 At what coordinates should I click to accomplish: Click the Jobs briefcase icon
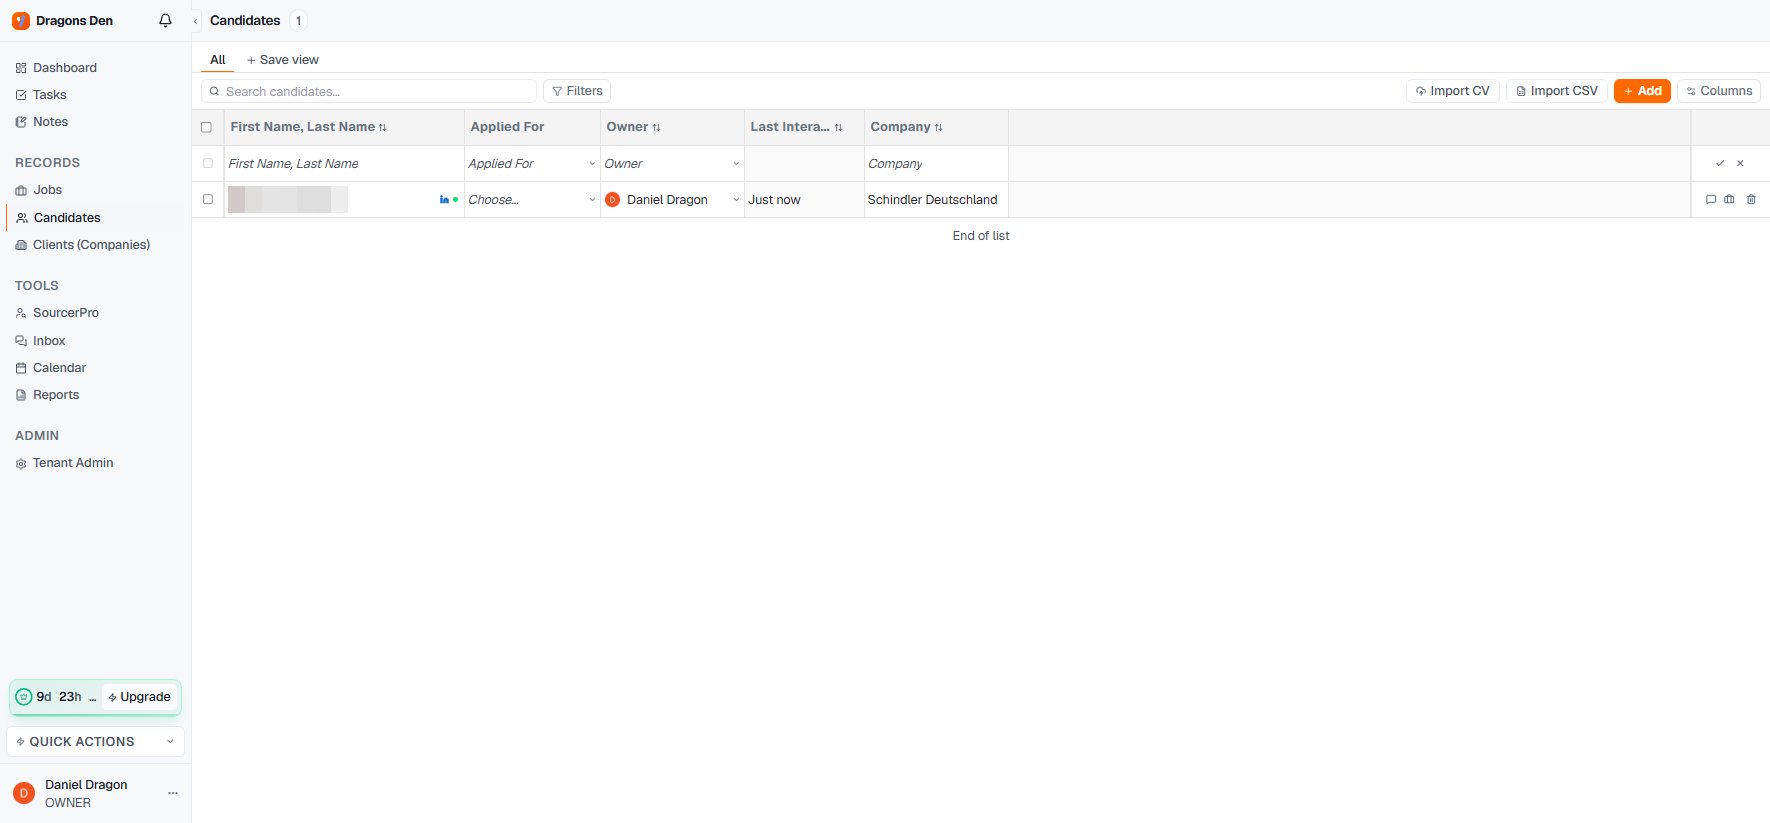coord(21,190)
